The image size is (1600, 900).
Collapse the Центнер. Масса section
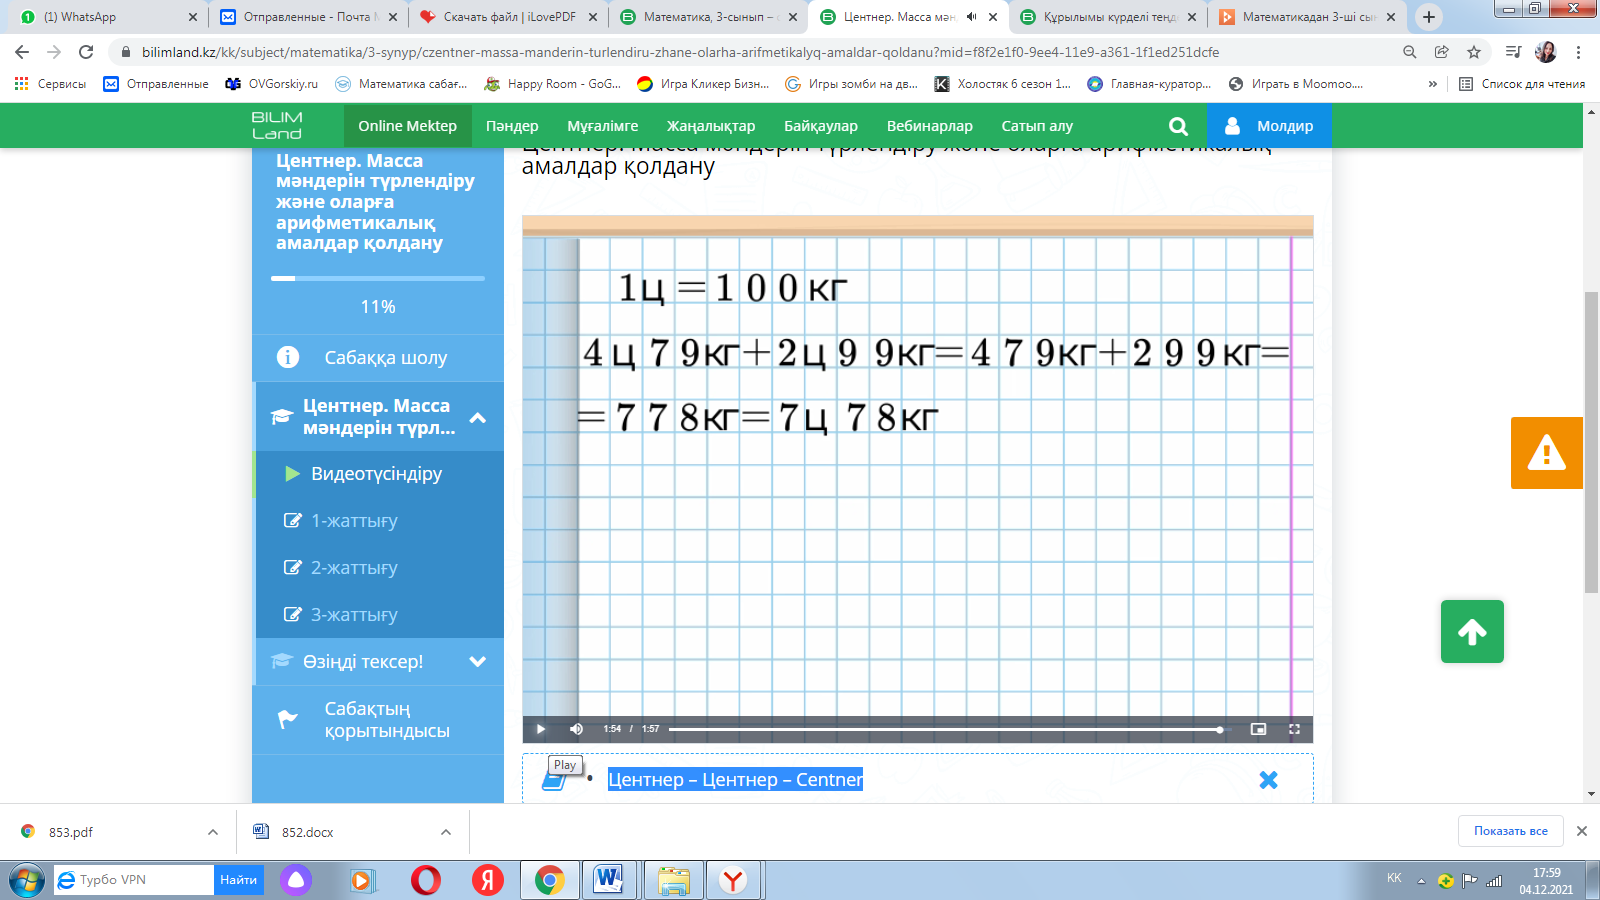coord(478,418)
